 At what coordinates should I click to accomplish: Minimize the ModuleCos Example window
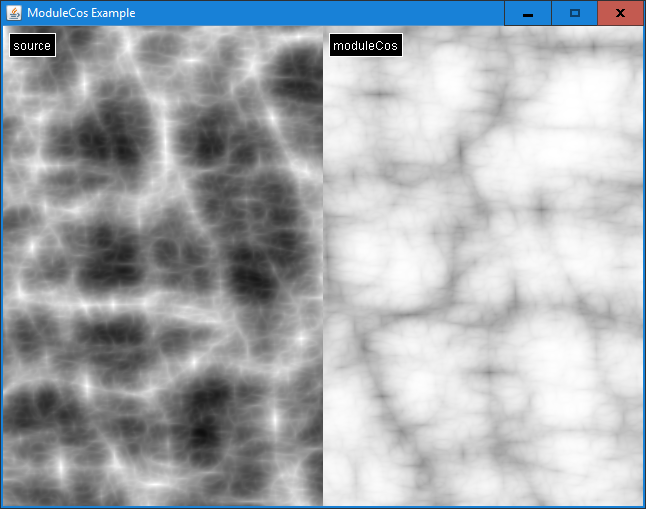pyautogui.click(x=527, y=13)
